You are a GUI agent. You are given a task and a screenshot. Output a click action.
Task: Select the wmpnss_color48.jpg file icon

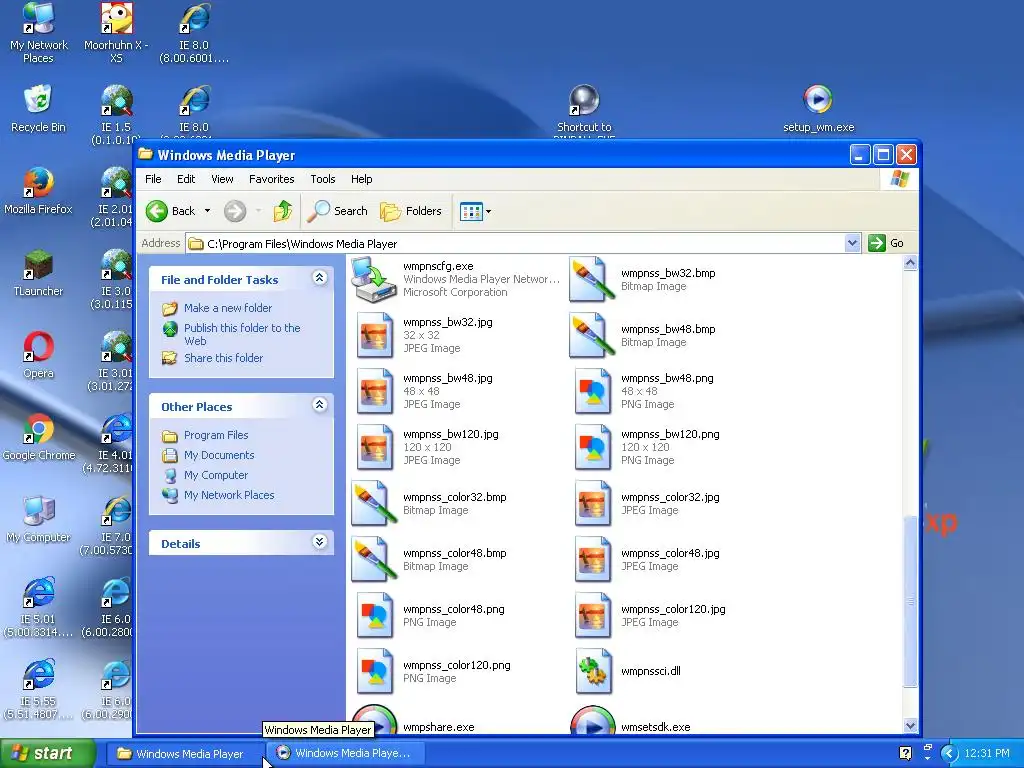click(x=592, y=560)
